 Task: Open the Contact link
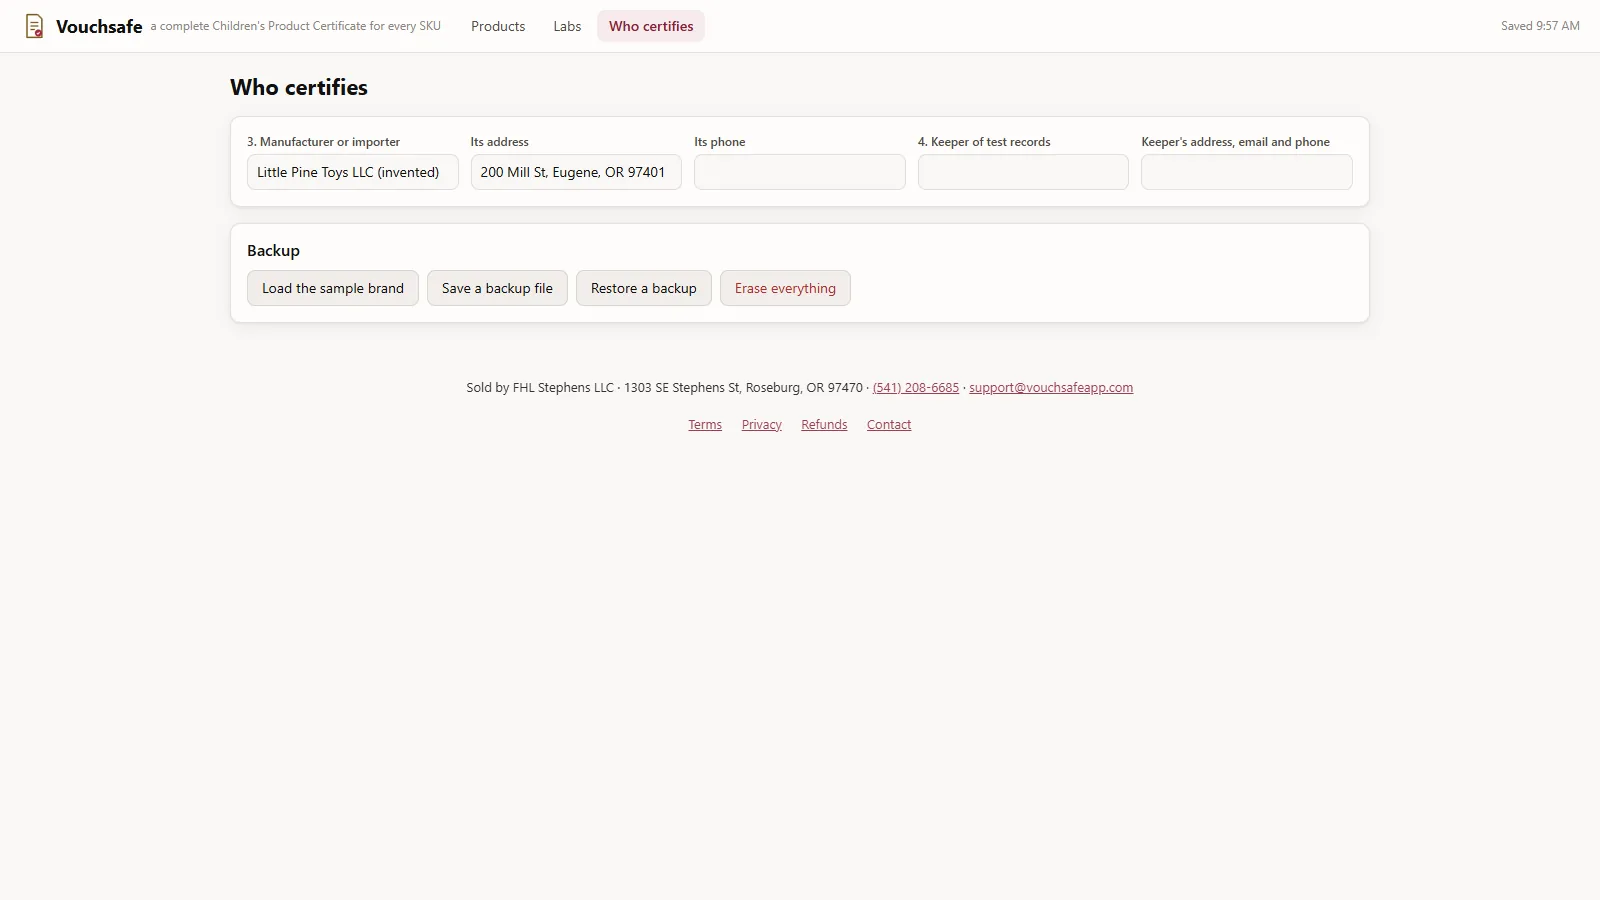889,425
